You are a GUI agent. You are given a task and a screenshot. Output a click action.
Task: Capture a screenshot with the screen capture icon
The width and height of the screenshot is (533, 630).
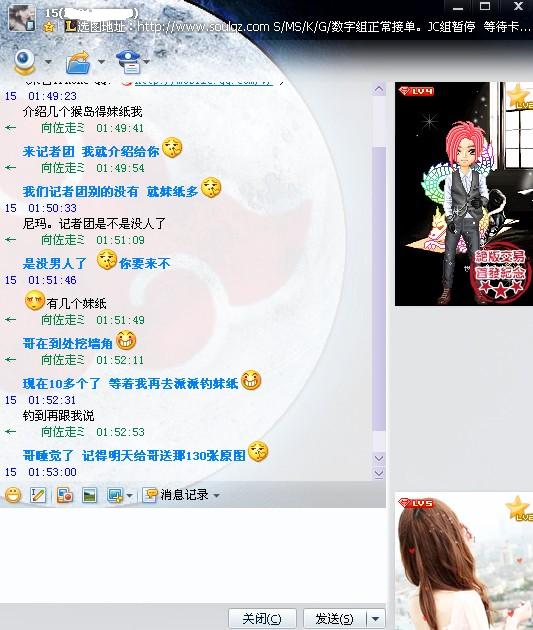115,495
